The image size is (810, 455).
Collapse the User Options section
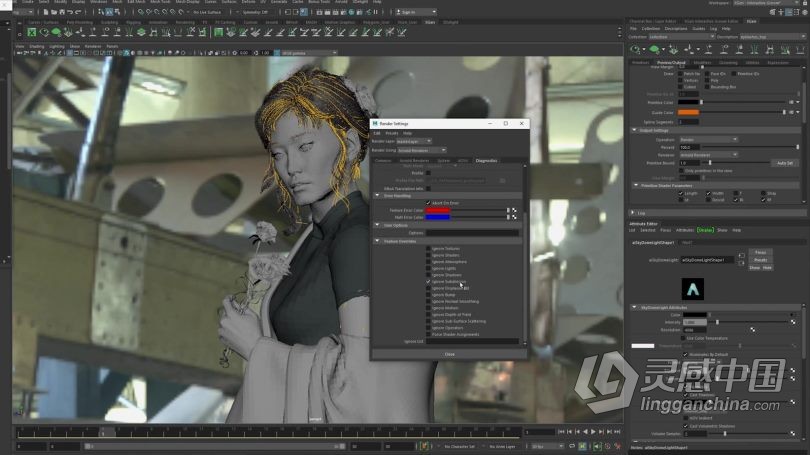pos(377,225)
